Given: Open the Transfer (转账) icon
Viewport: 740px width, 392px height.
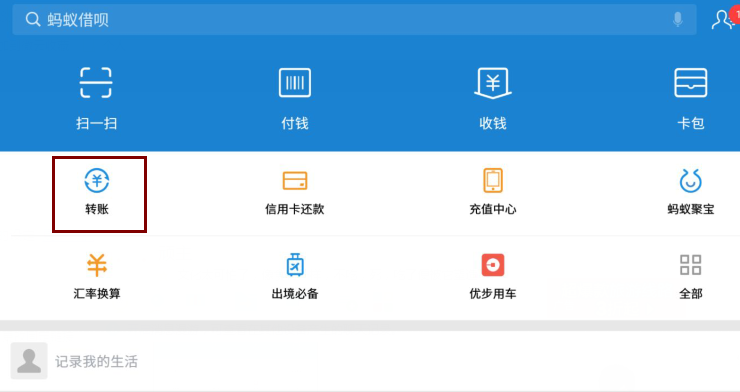Looking at the screenshot, I should [x=97, y=181].
